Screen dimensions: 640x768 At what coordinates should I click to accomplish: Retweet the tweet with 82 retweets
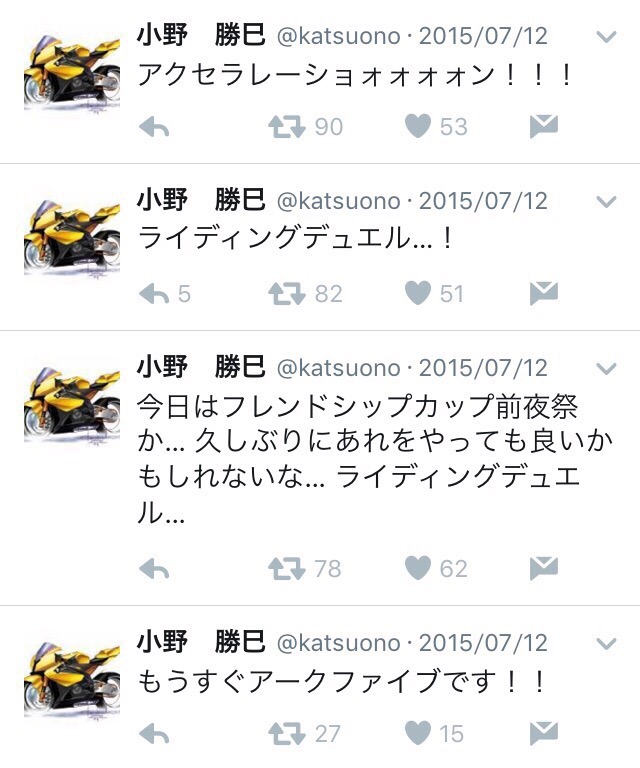(287, 294)
